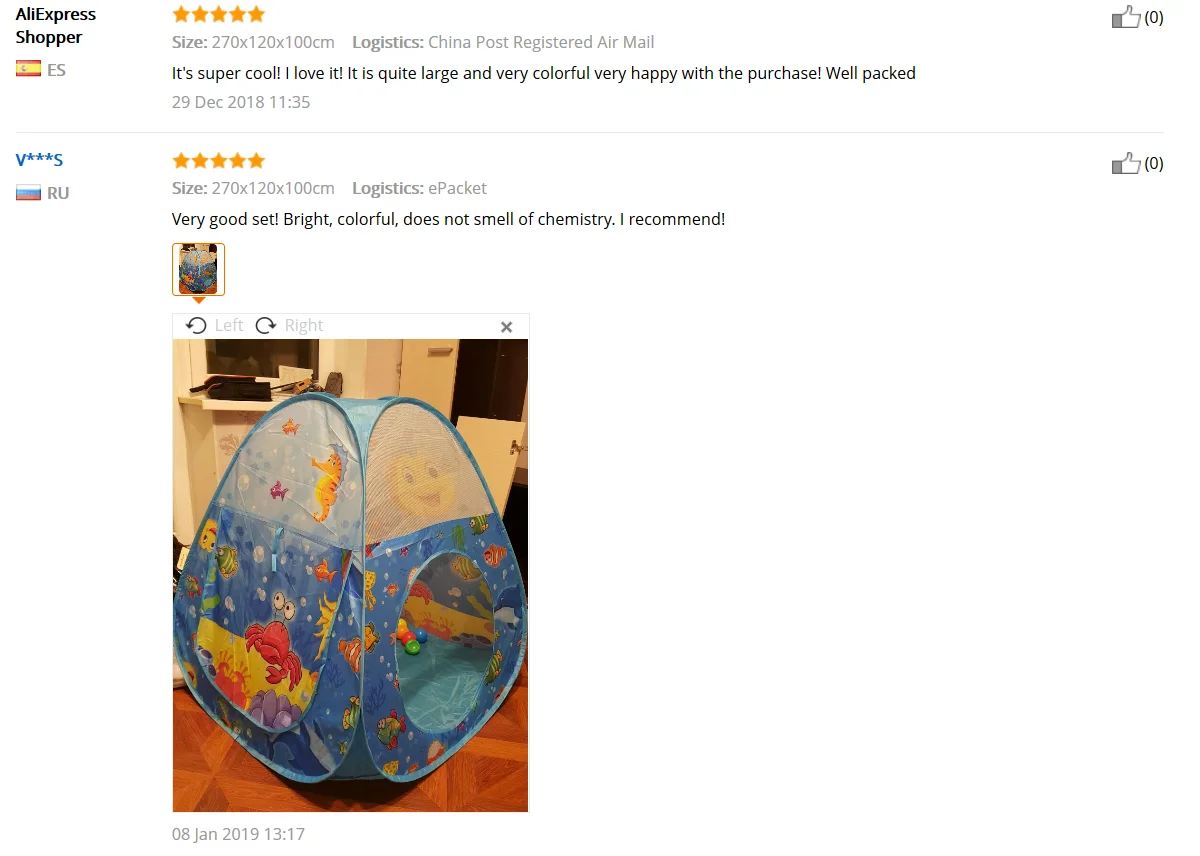Click helpful count (0) on first review
Viewport: 1200px width, 856px height.
[x=1154, y=17]
